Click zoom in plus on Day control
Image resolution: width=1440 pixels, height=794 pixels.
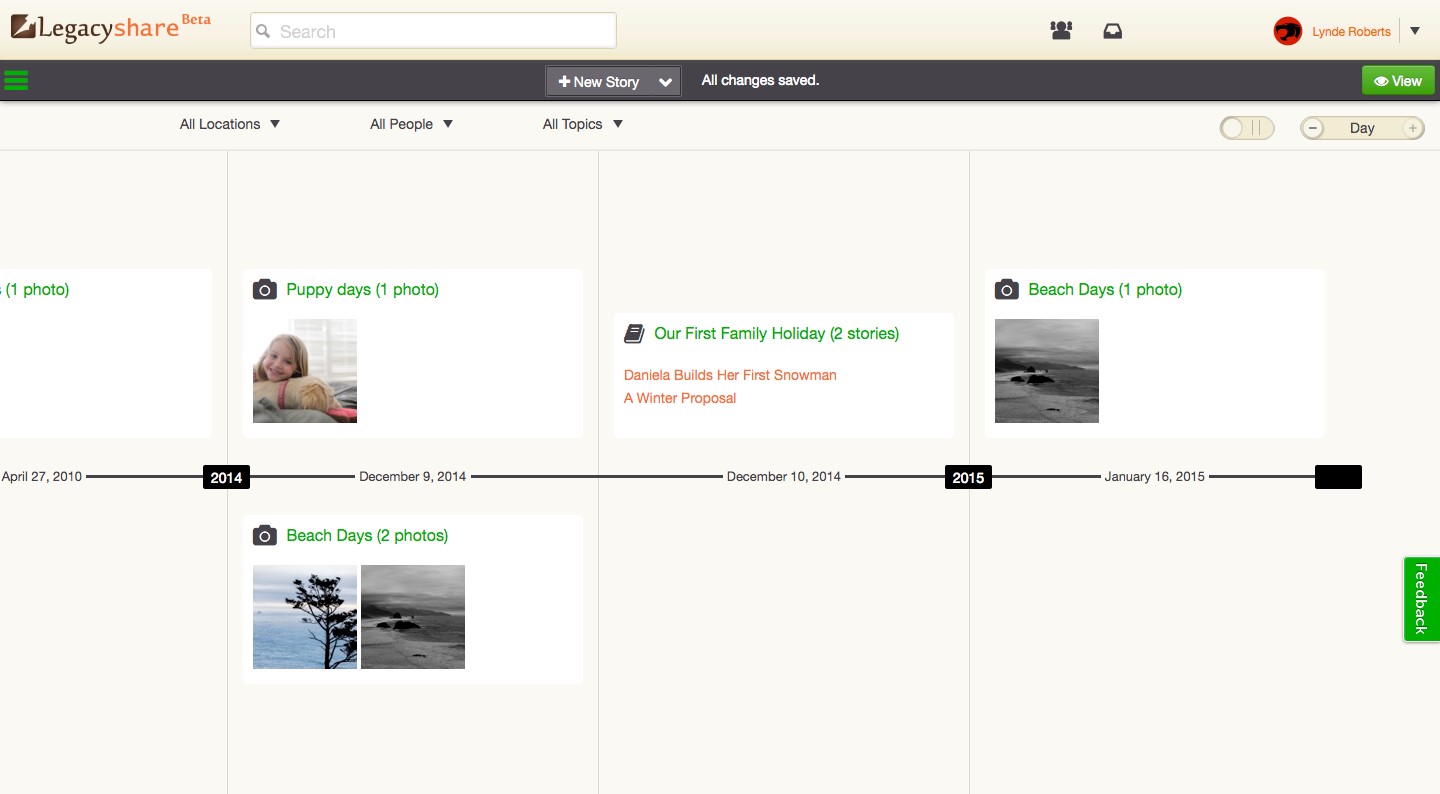coord(1412,128)
